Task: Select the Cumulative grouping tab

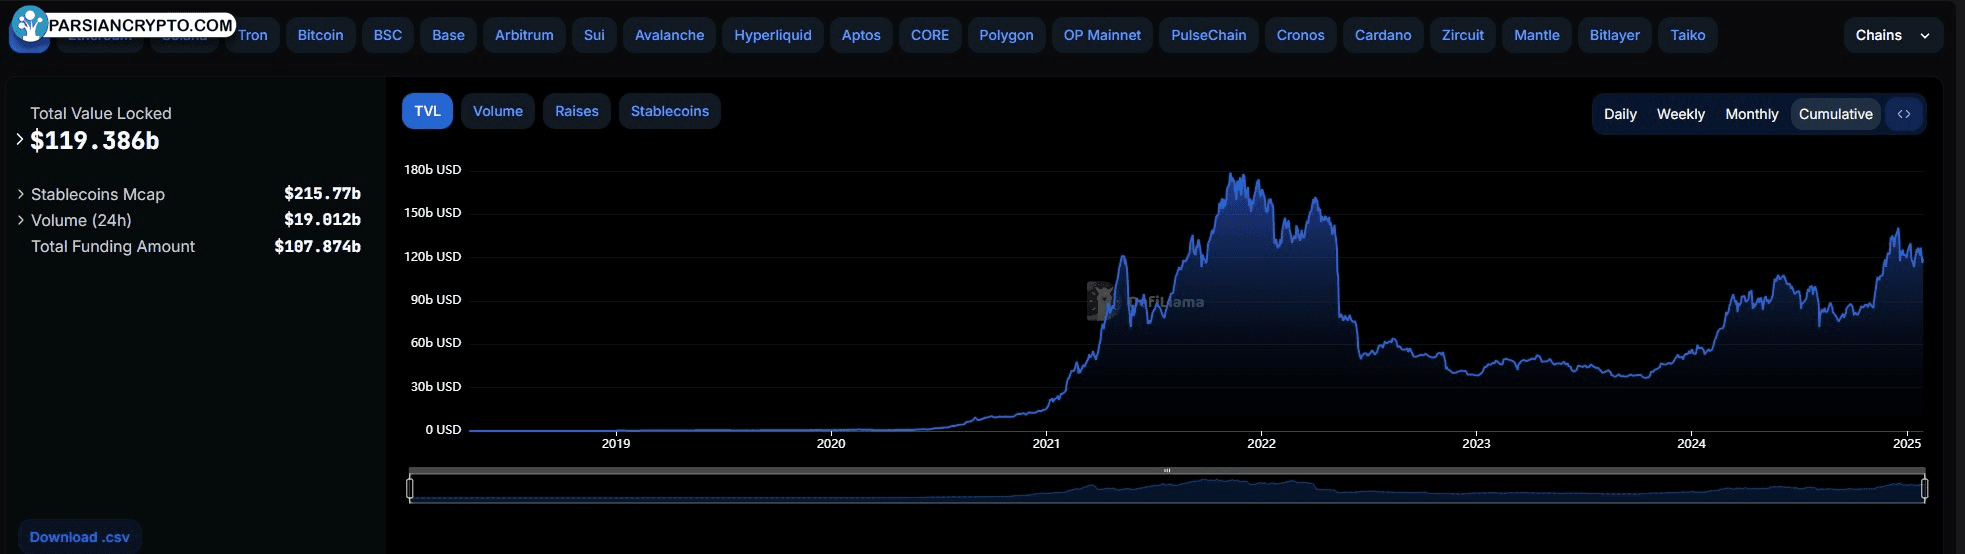Action: point(1836,114)
